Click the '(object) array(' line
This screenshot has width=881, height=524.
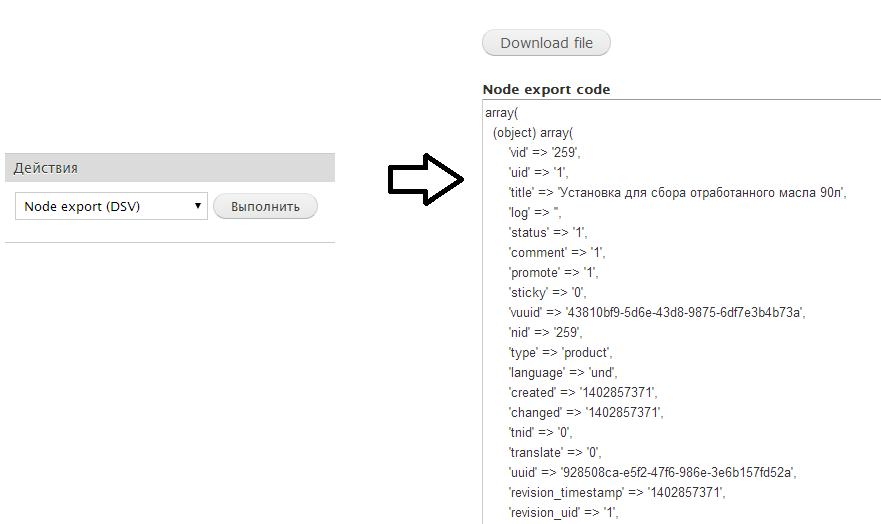(x=533, y=133)
